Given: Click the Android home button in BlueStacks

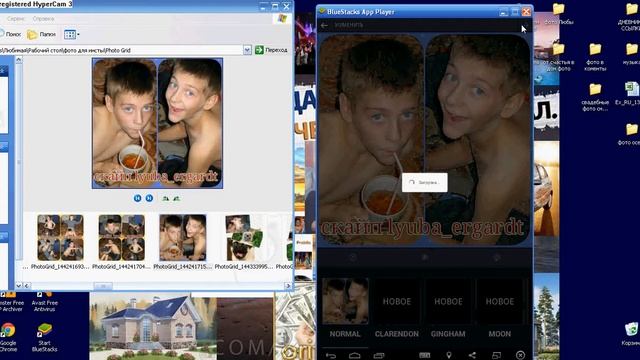Looking at the screenshot, I should pyautogui.click(x=355, y=356).
